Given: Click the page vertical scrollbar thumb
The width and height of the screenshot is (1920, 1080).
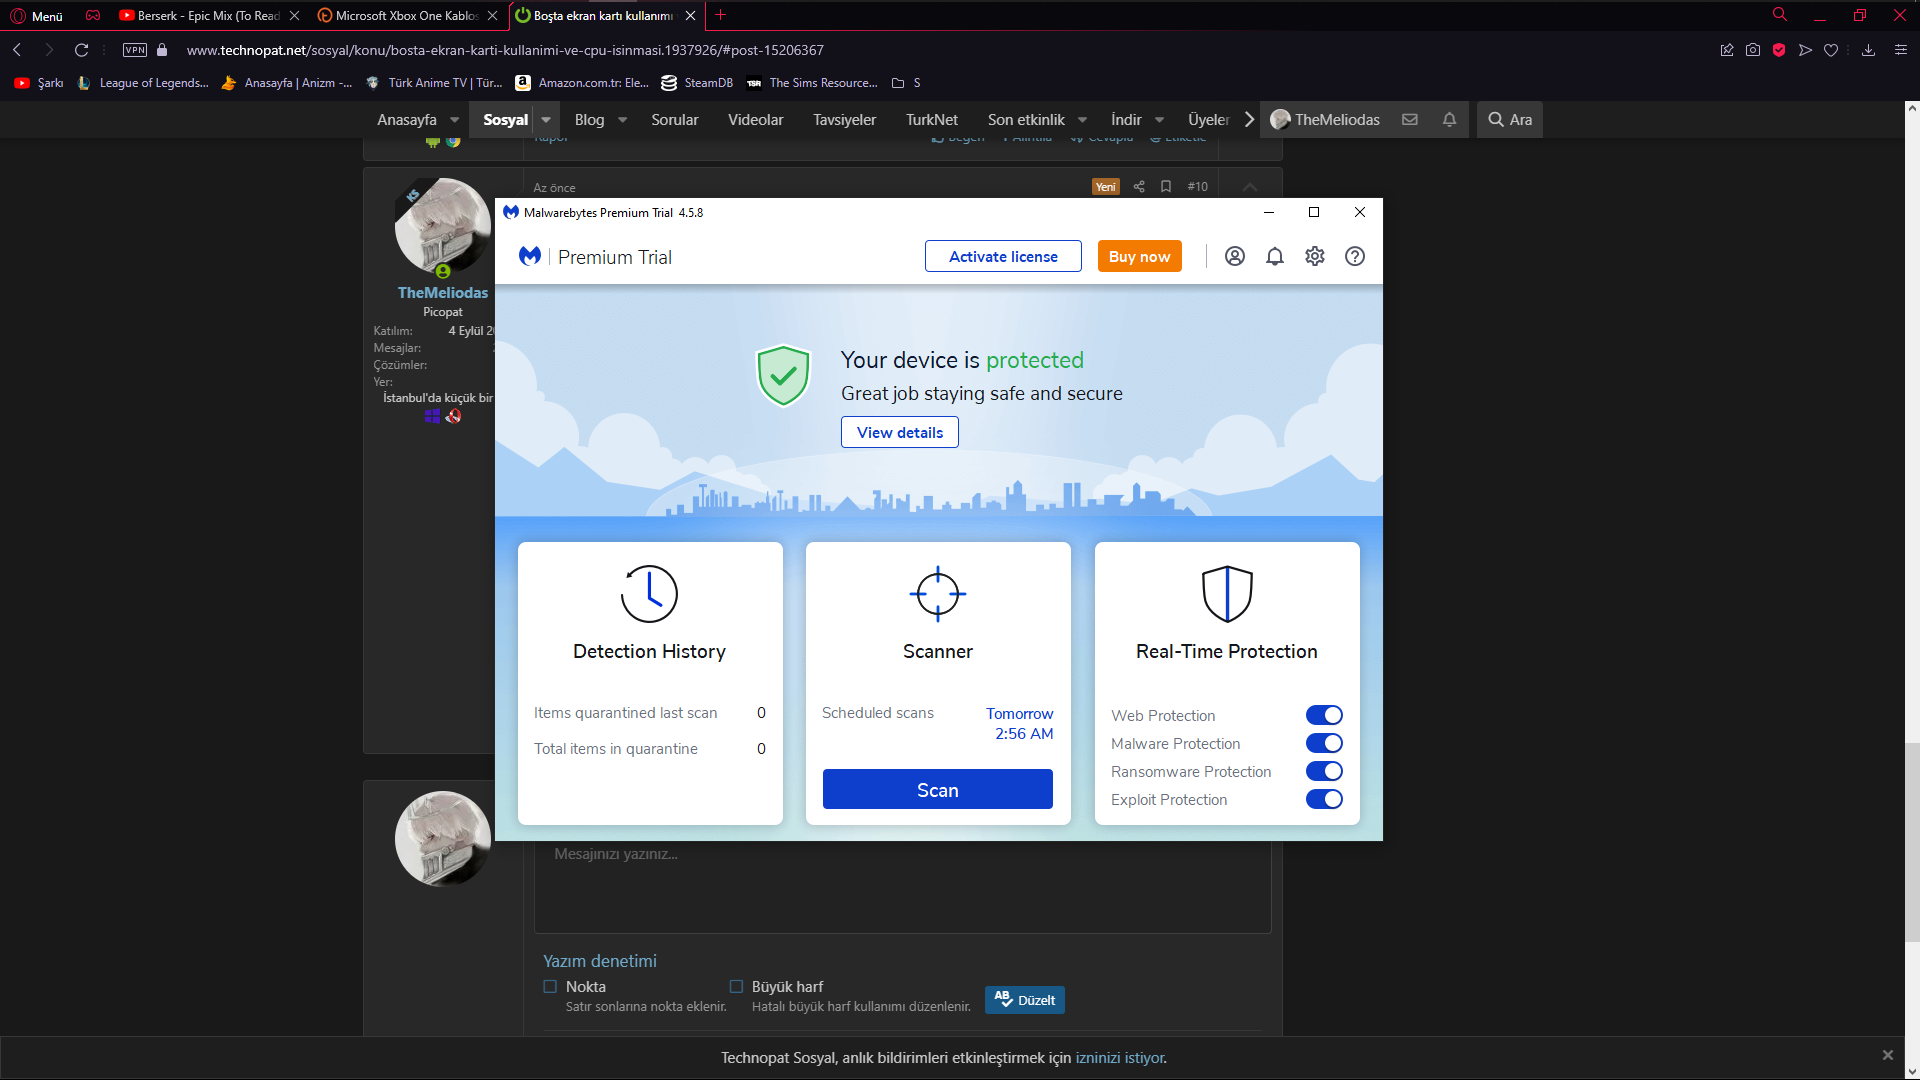Looking at the screenshot, I should pyautogui.click(x=1912, y=842).
